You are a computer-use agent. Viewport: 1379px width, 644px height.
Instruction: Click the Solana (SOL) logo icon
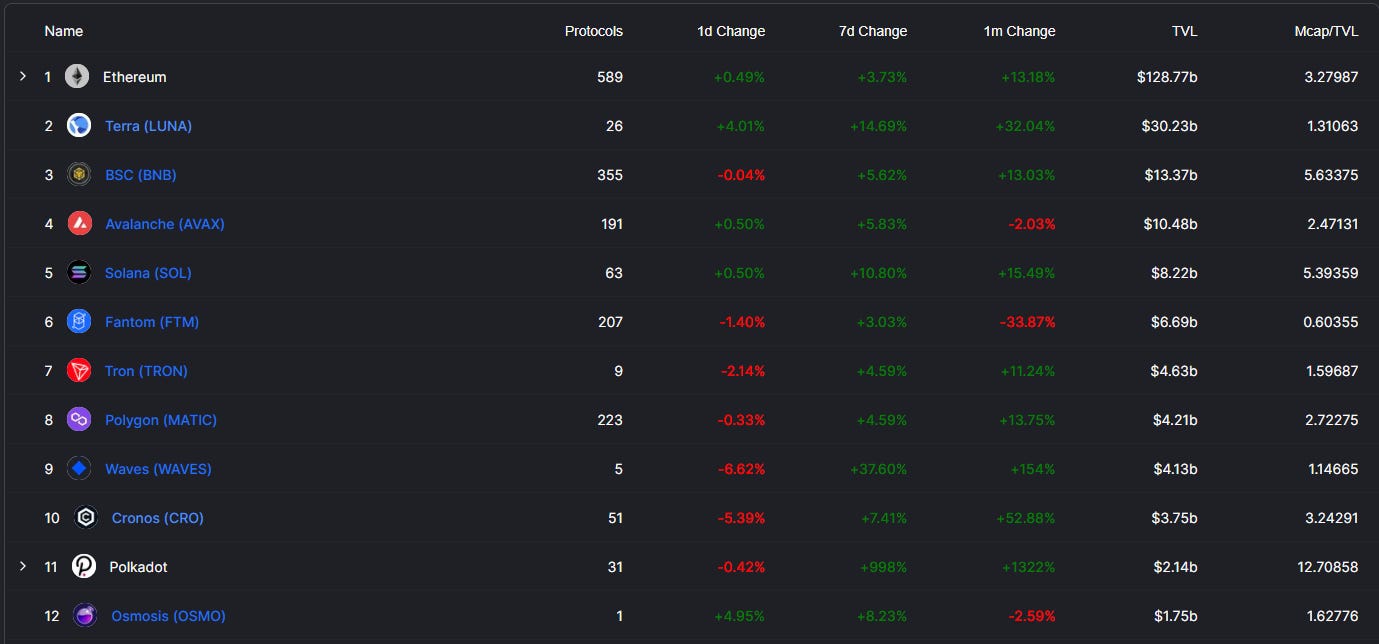pos(79,272)
